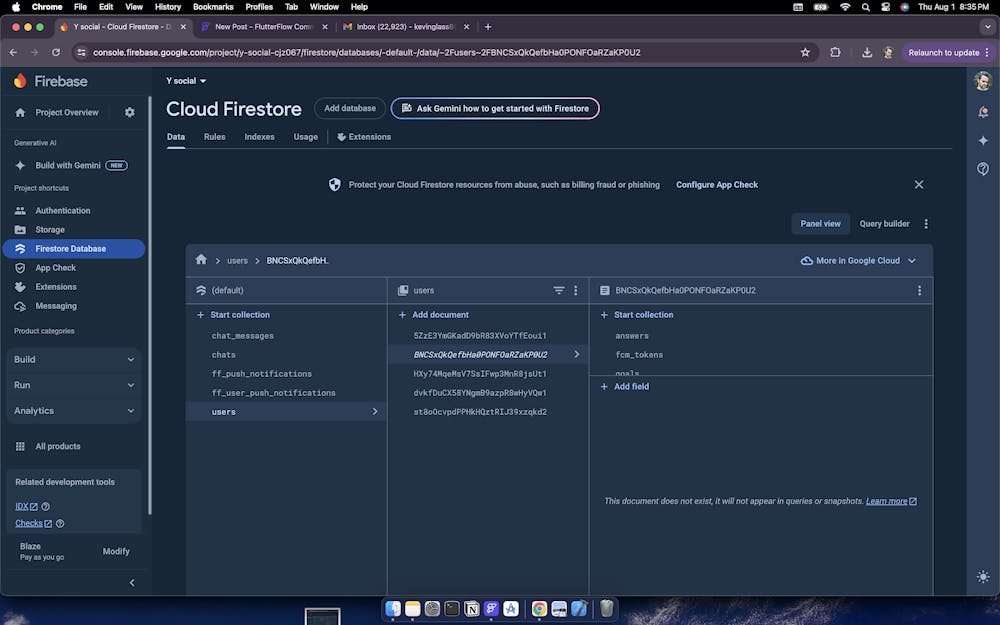Image resolution: width=1000 pixels, height=625 pixels.
Task: Select Query builder view
Action: coord(884,224)
